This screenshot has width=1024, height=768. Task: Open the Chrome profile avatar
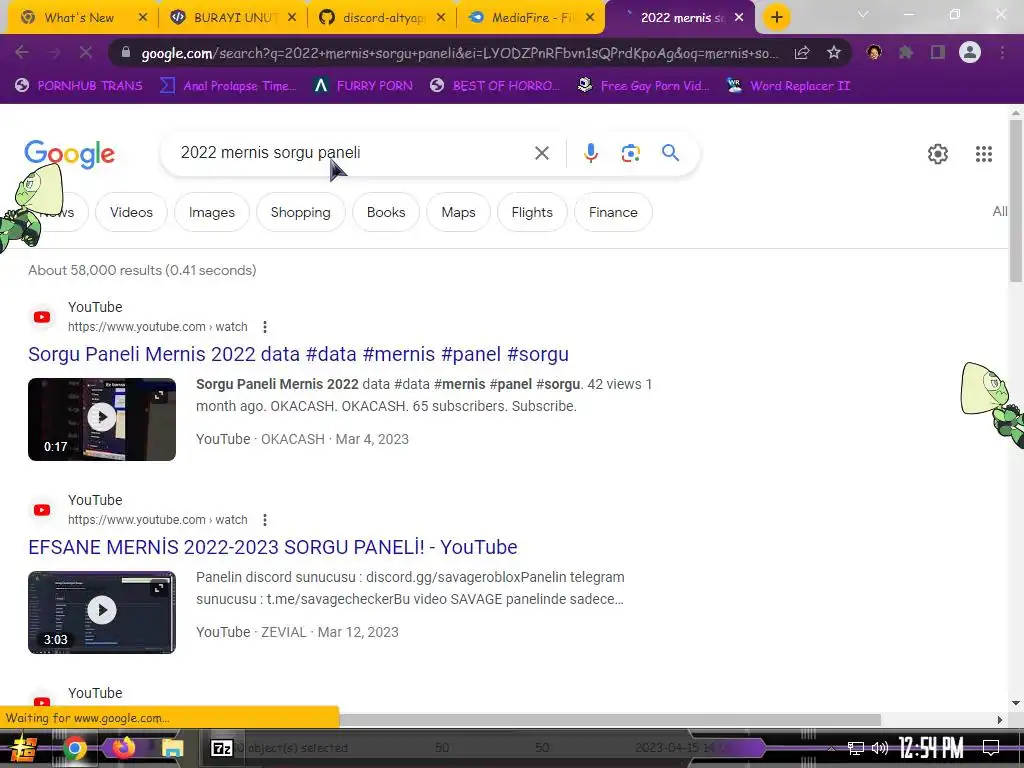coord(970,52)
